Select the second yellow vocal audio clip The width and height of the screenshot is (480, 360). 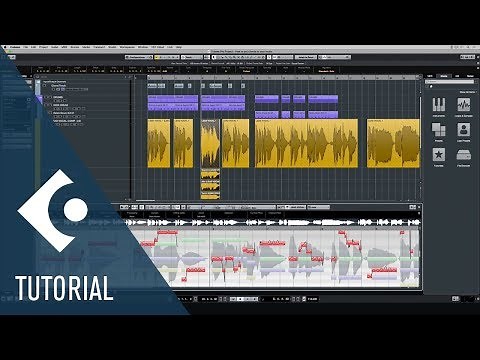click(x=183, y=143)
